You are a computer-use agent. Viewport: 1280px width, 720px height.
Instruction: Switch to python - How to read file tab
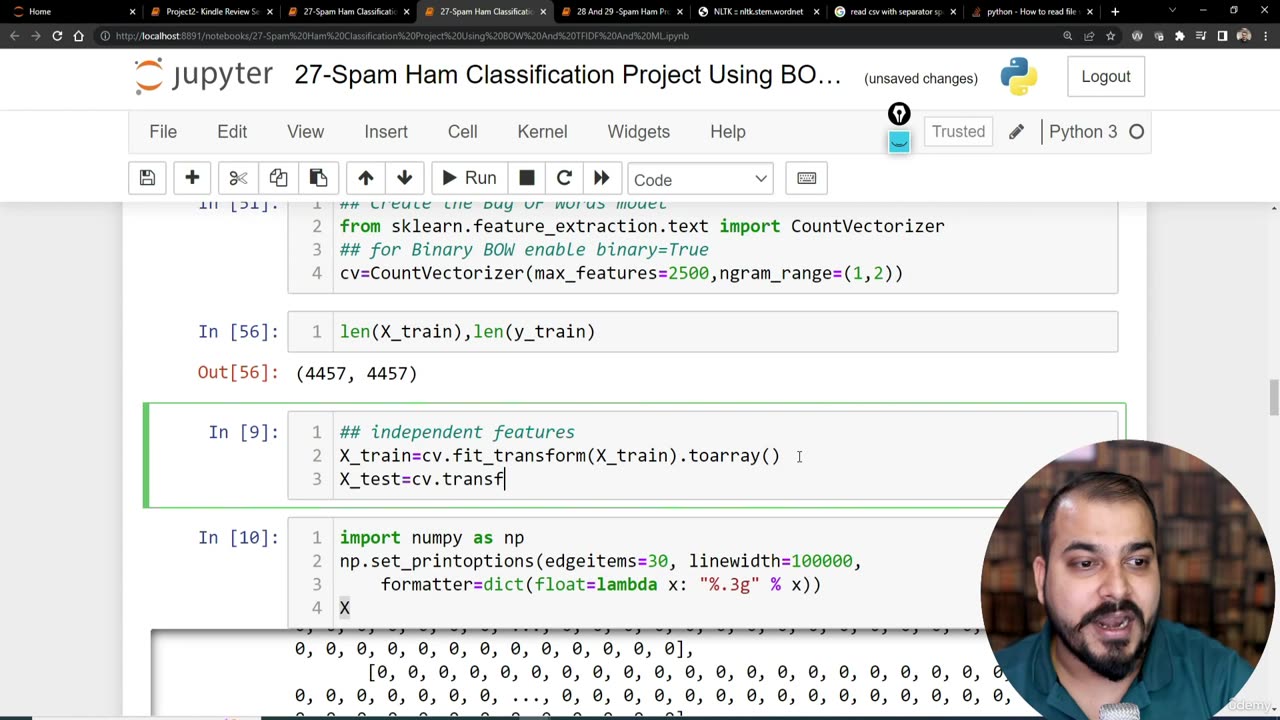[x=1030, y=11]
